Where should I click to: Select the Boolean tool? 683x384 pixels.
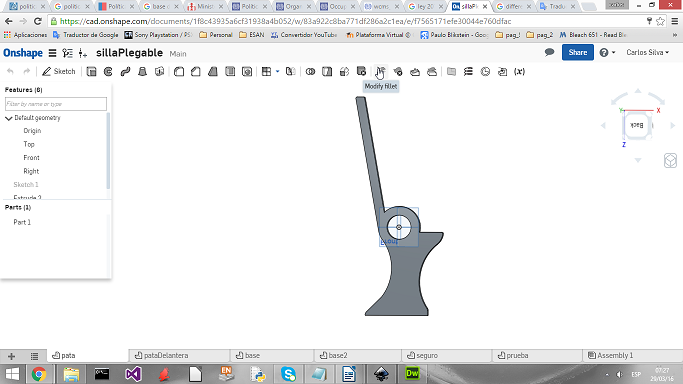pyautogui.click(x=310, y=71)
